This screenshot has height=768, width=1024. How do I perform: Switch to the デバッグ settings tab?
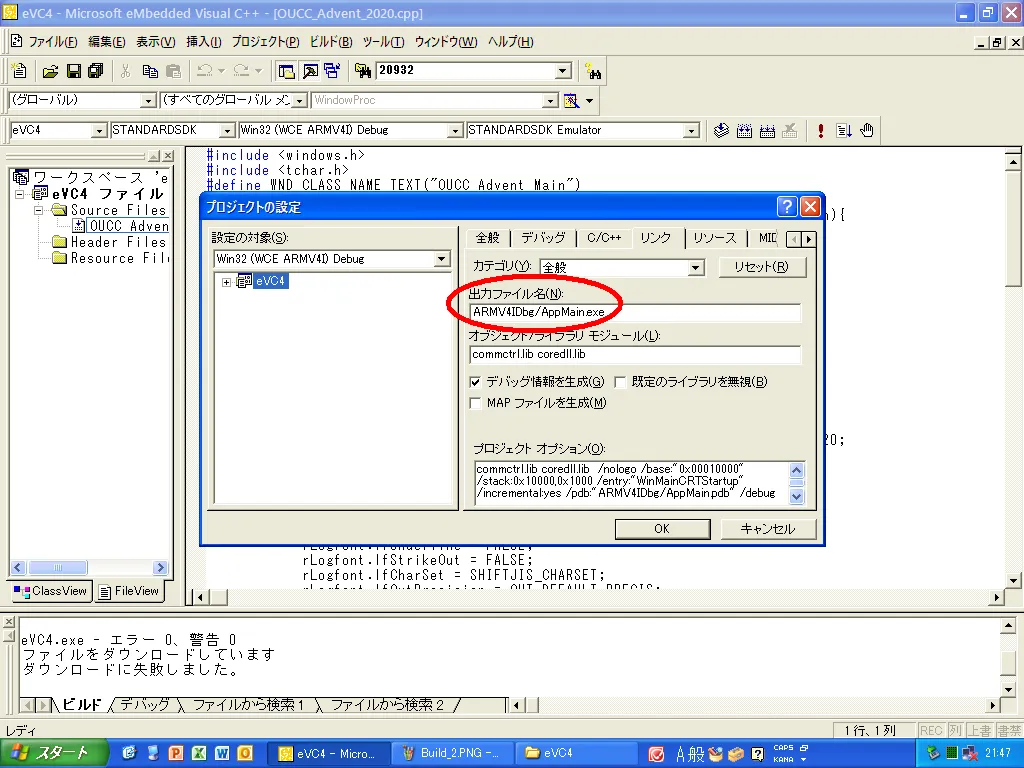tap(543, 238)
